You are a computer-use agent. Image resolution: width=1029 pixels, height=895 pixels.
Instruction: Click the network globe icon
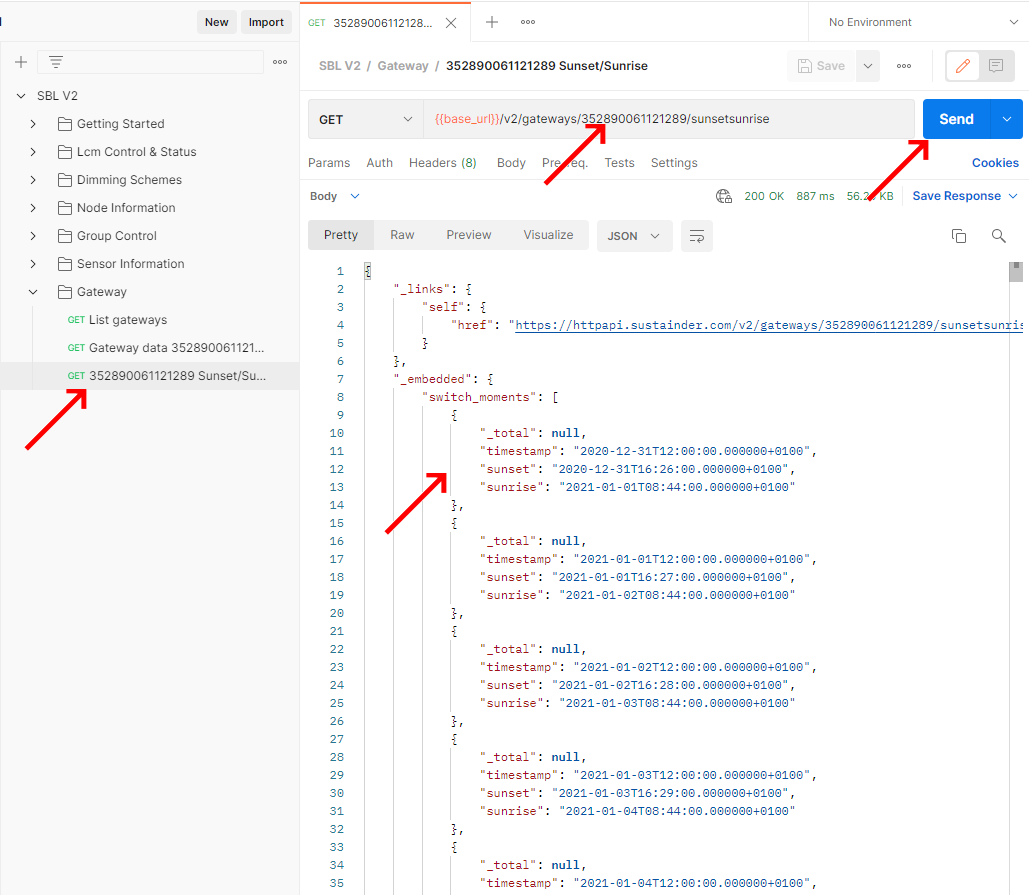click(724, 196)
